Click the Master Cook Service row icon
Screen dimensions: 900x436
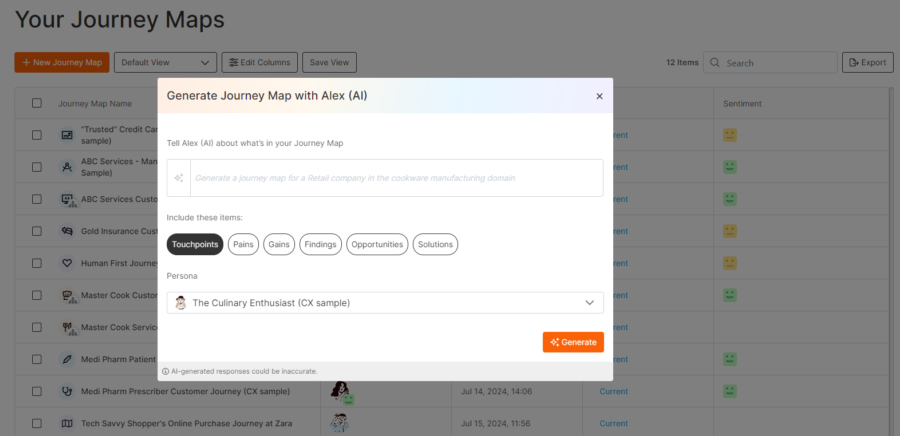pos(67,328)
